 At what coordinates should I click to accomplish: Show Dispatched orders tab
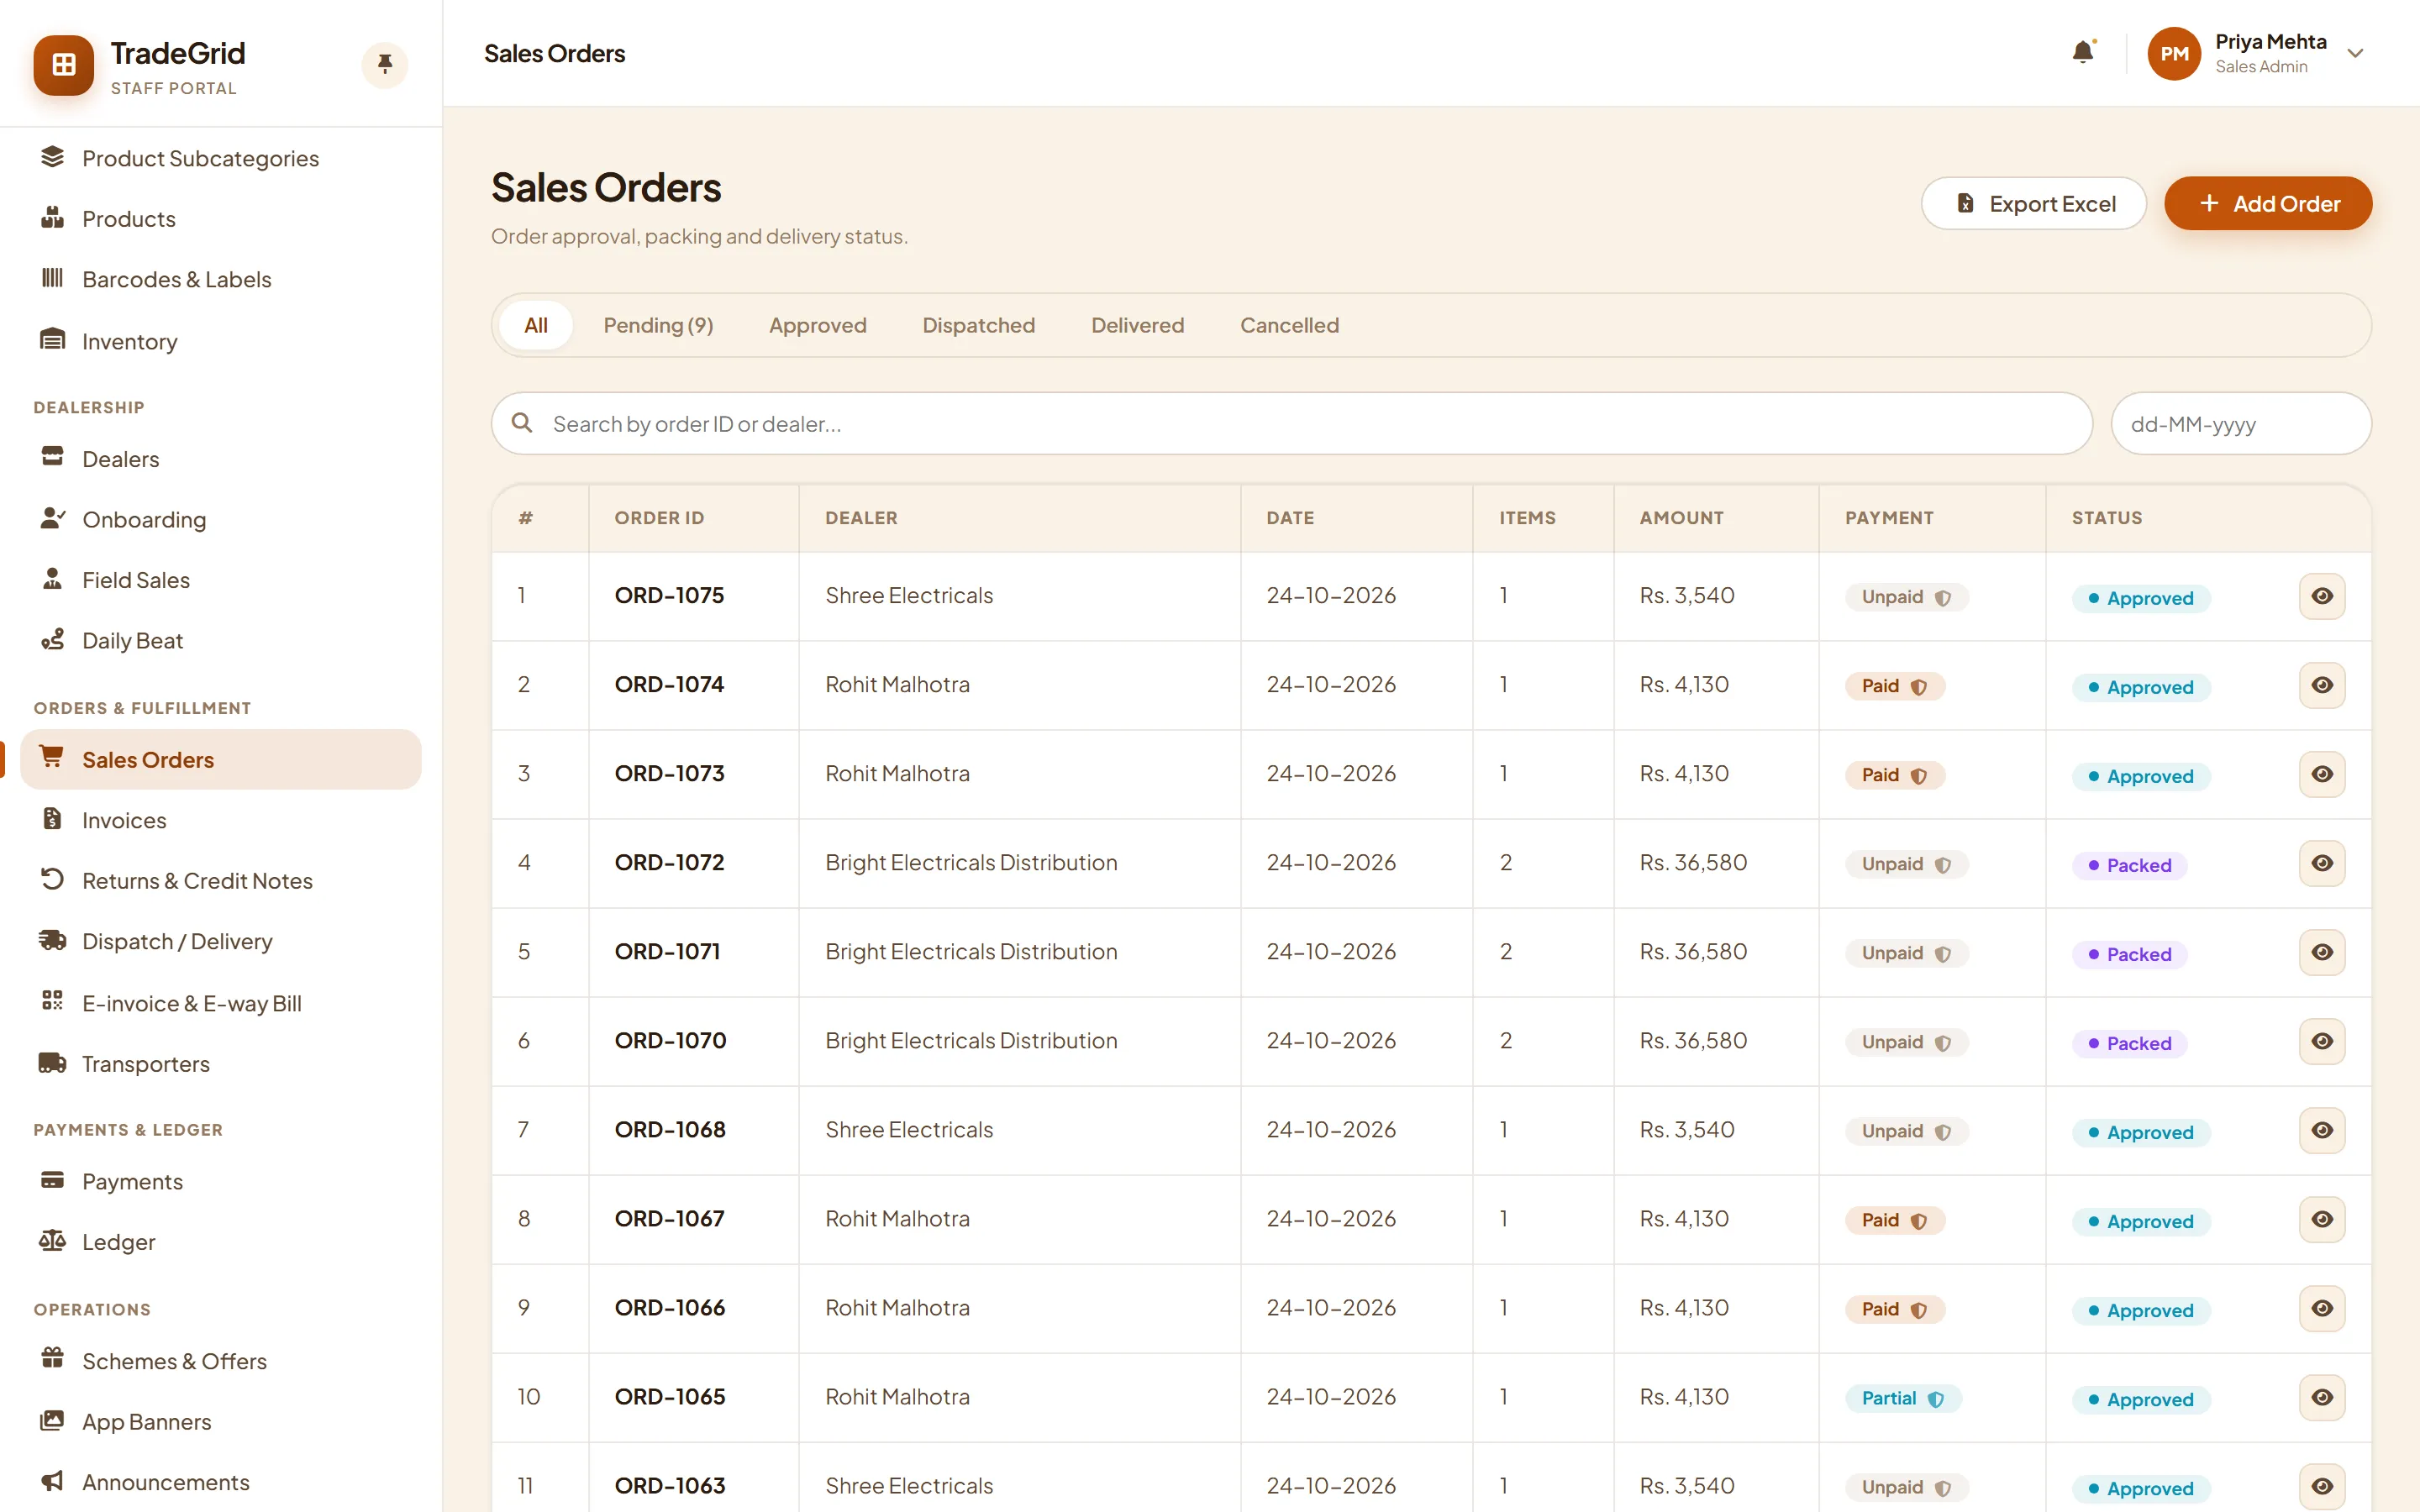point(978,325)
